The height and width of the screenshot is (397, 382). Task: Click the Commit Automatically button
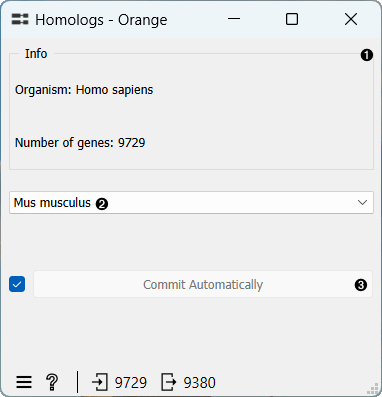203,284
